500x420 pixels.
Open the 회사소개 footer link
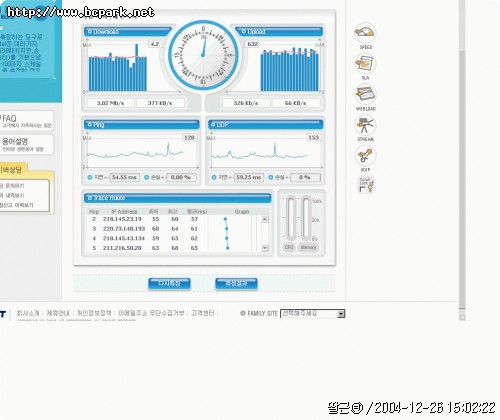tap(28, 313)
